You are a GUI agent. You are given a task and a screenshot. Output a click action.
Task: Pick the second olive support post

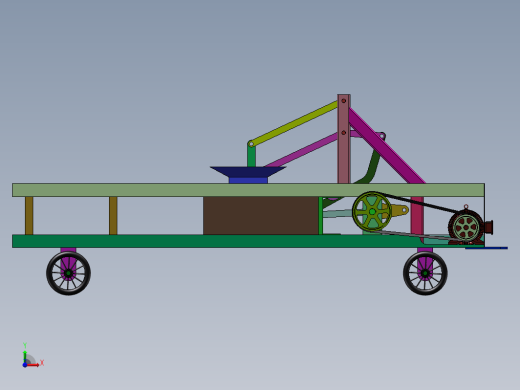pyautogui.click(x=113, y=216)
